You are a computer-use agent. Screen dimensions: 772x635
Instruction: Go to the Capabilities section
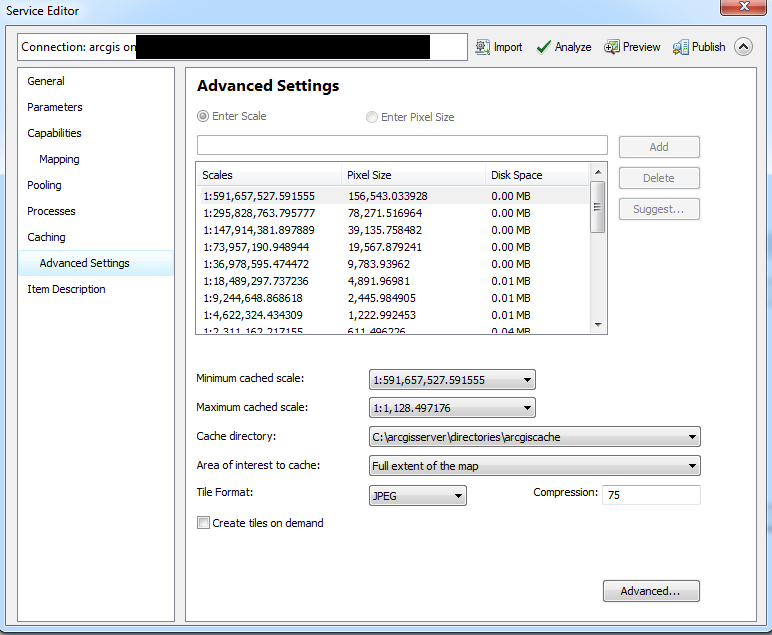click(54, 133)
